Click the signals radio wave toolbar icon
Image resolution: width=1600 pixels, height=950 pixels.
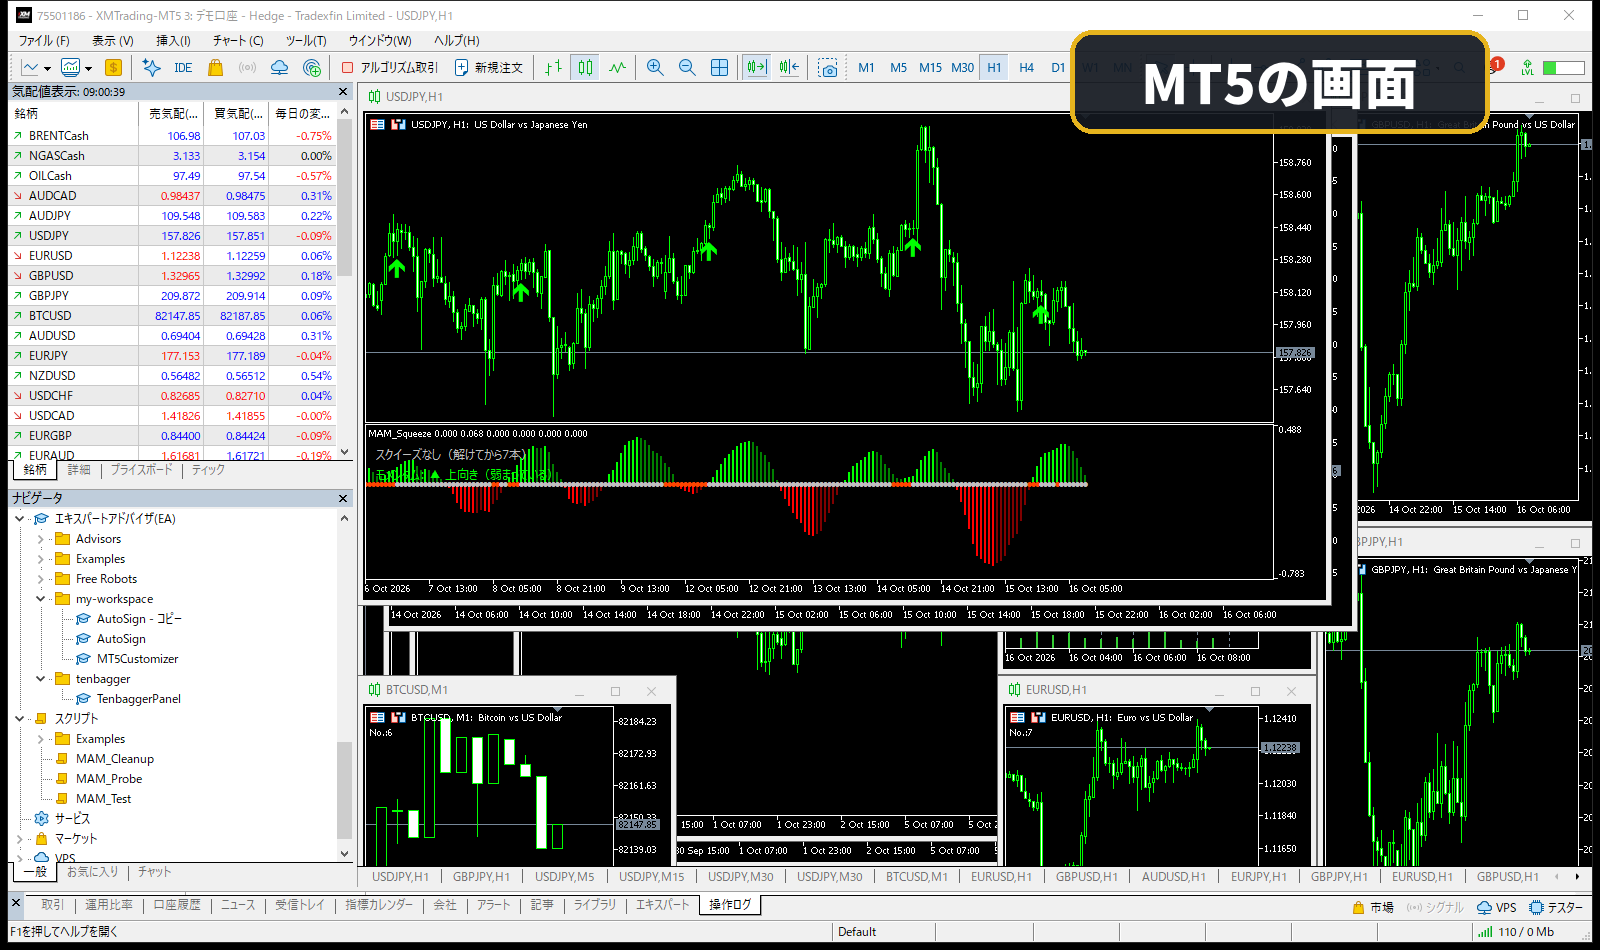coord(248,68)
